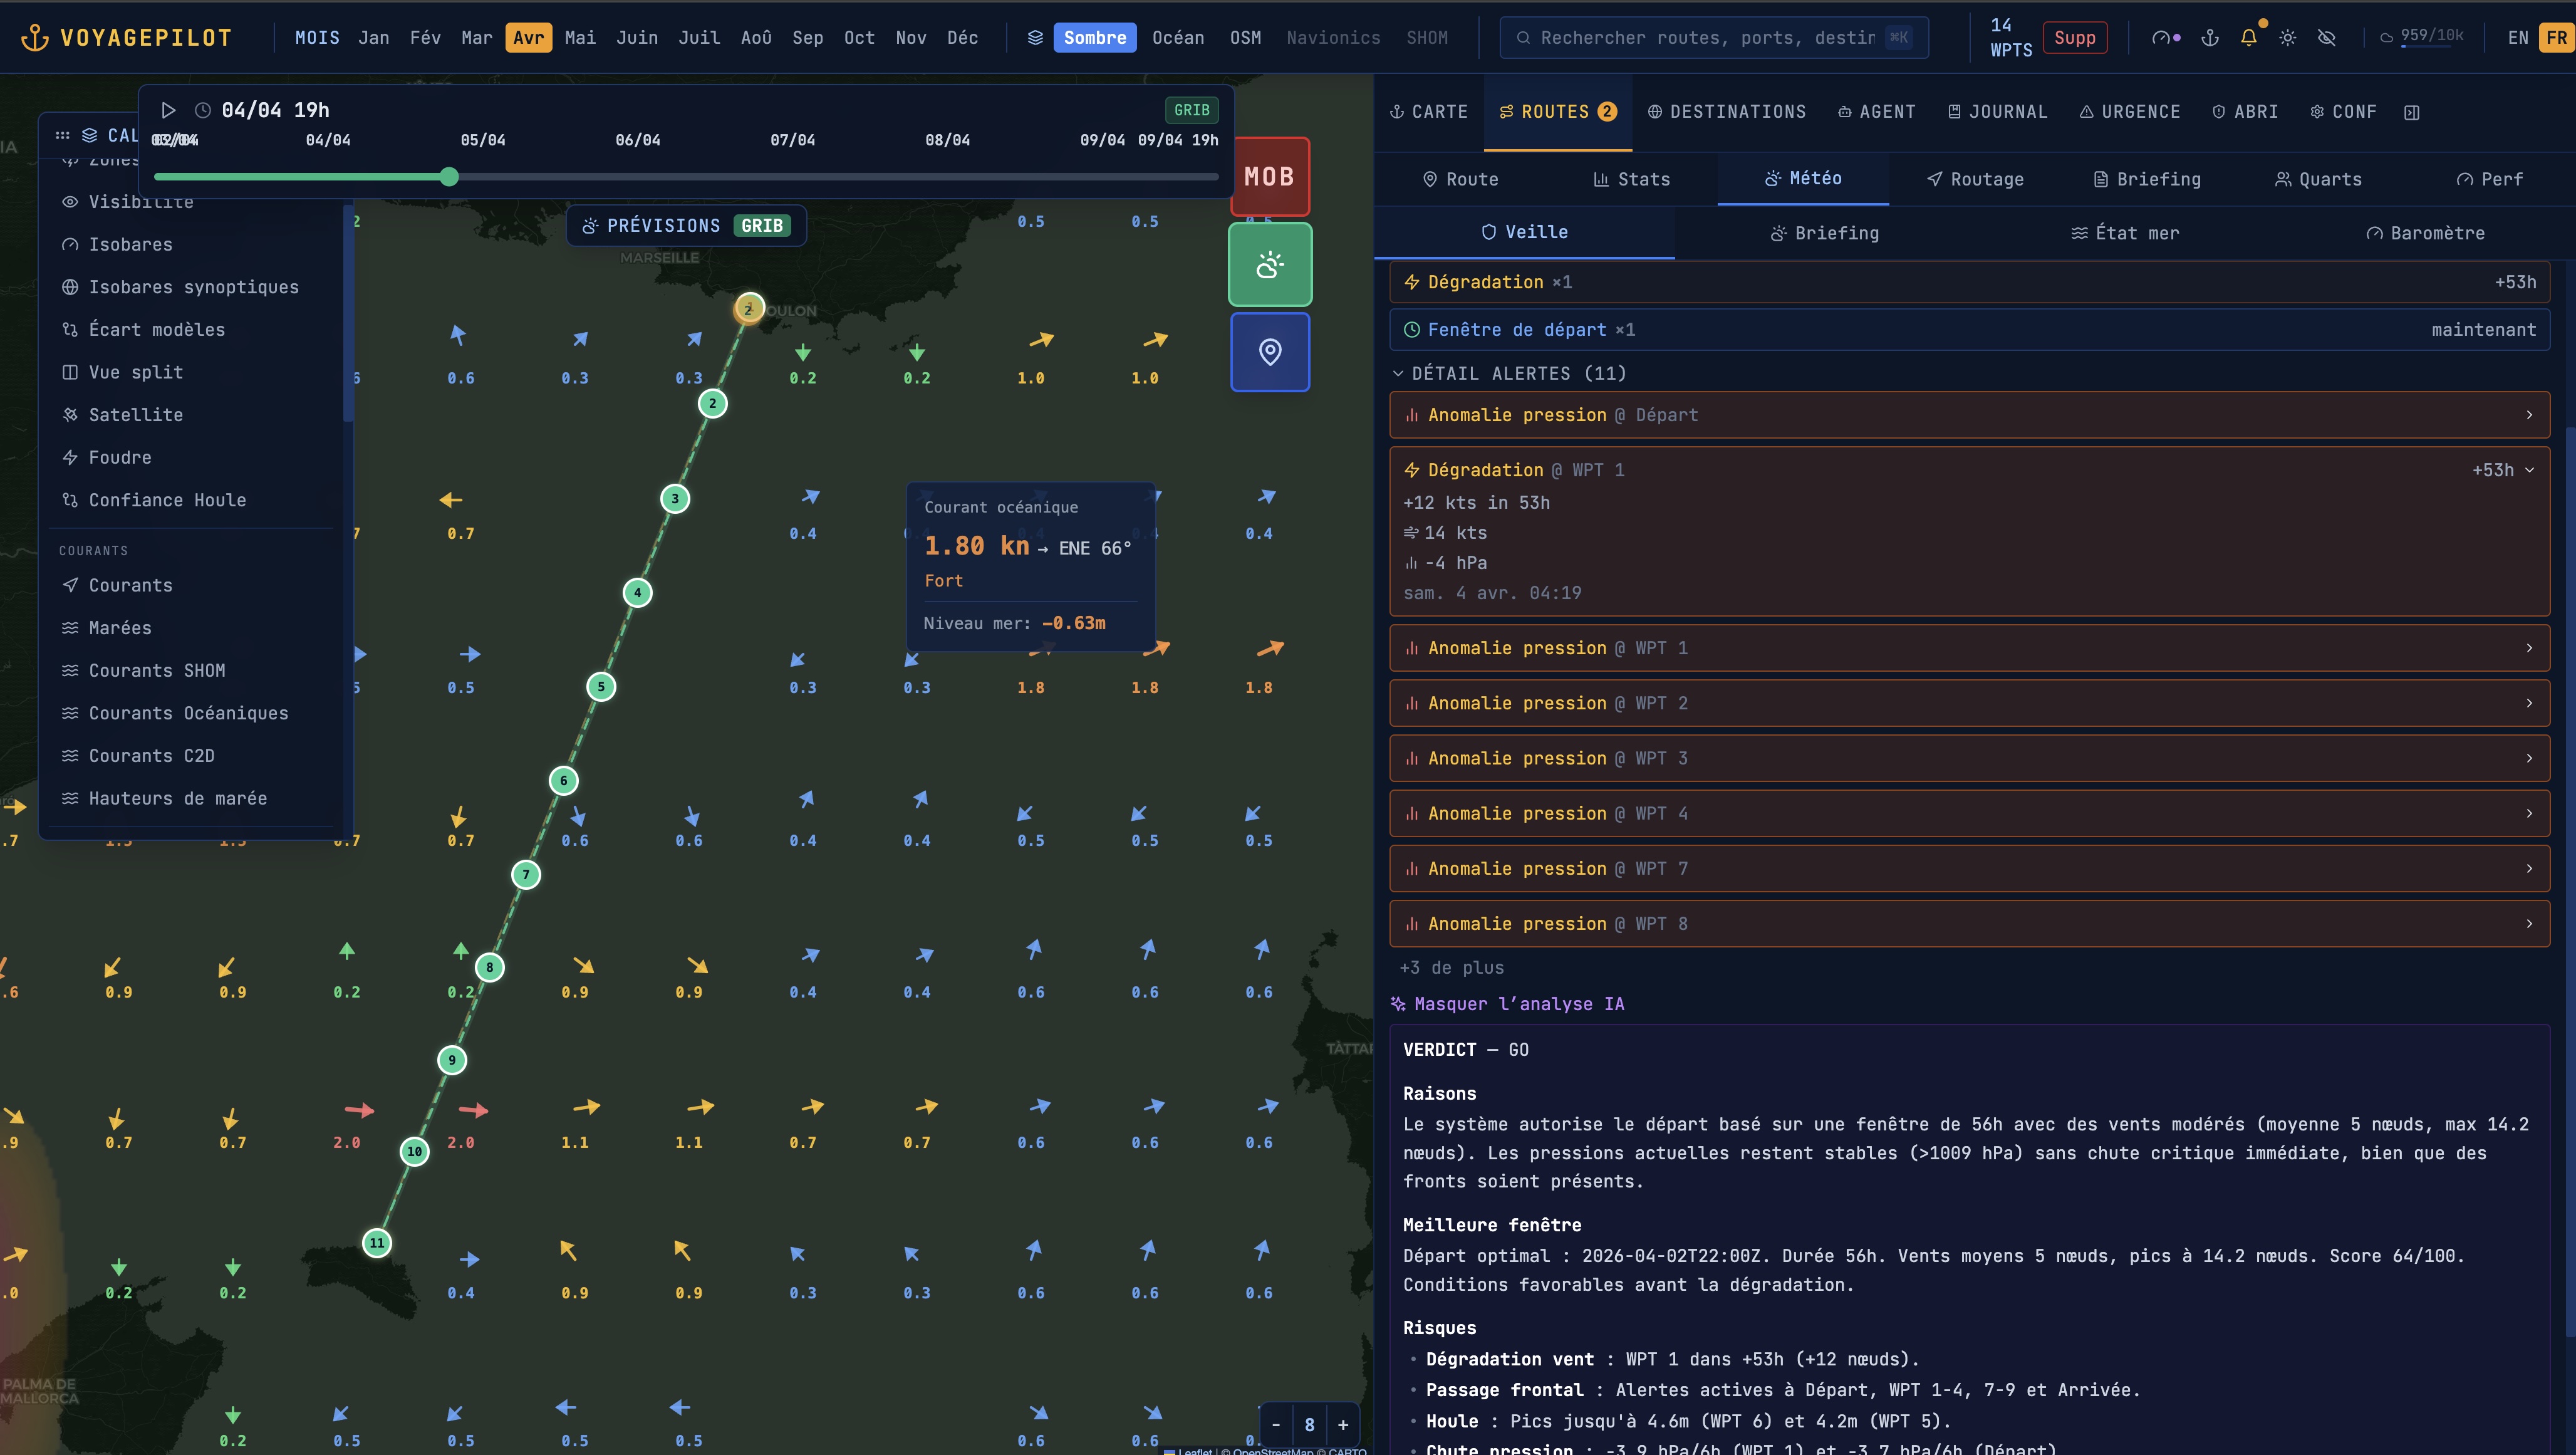Click the anchor icon in top bar
Image resolution: width=2576 pixels, height=1455 pixels.
point(2210,38)
